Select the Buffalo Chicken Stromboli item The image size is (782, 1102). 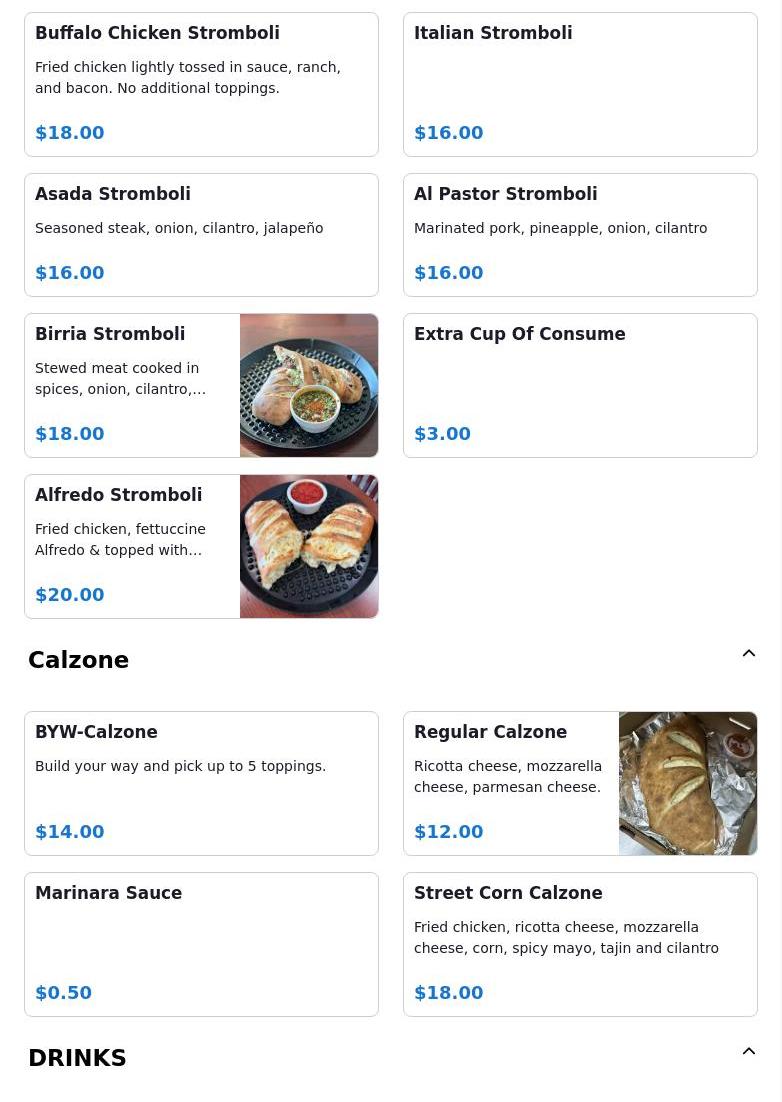(202, 84)
